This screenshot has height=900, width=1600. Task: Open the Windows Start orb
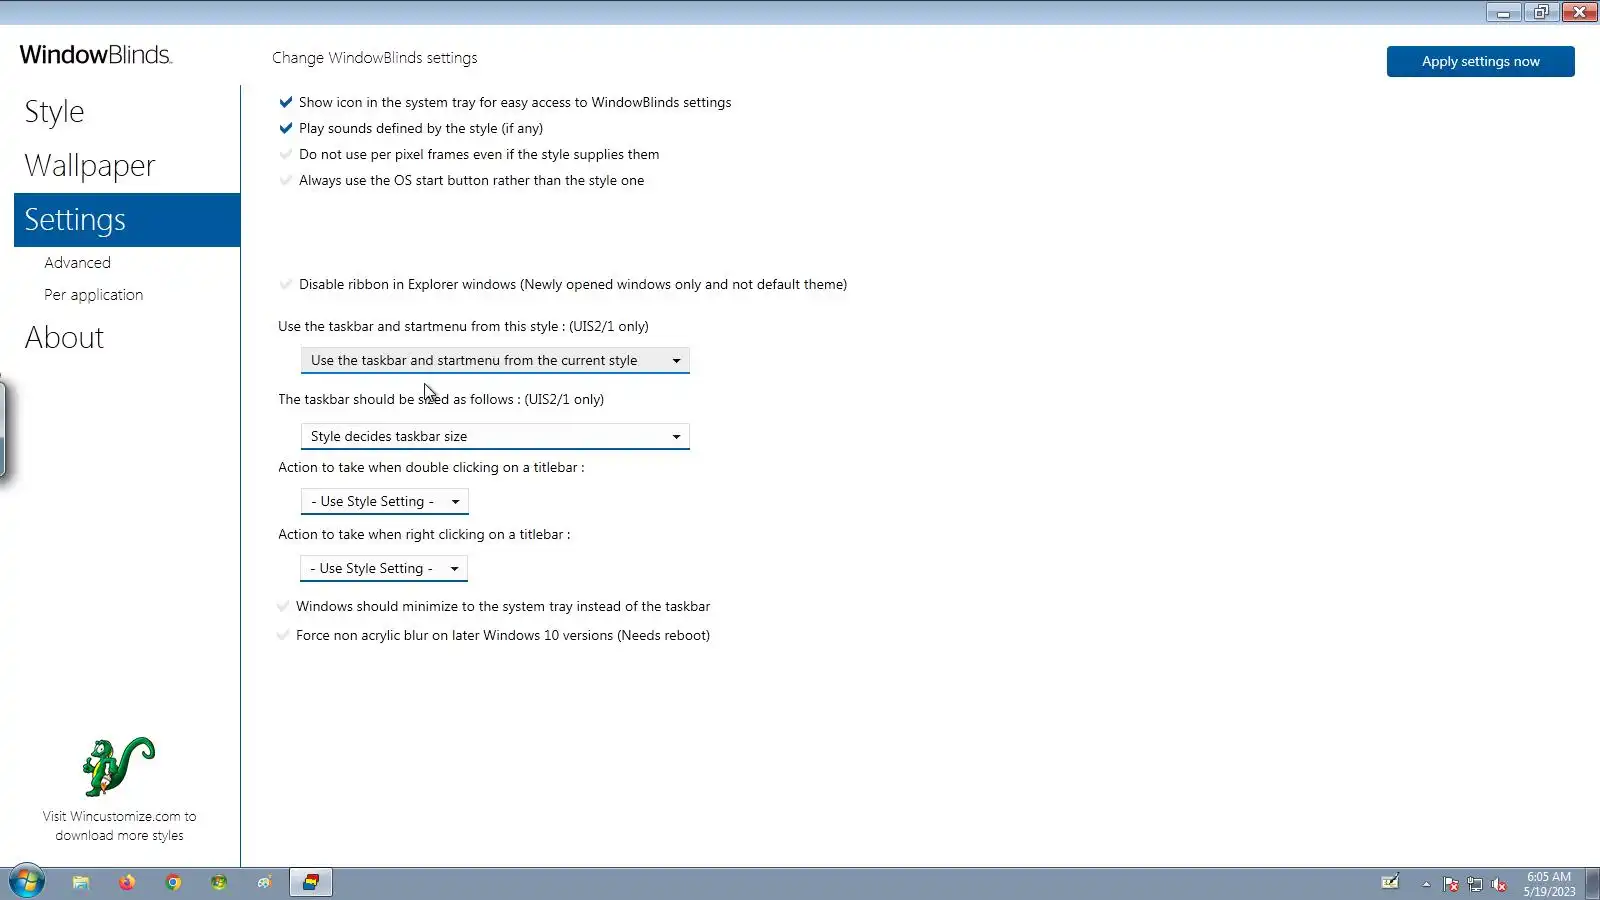[27, 882]
